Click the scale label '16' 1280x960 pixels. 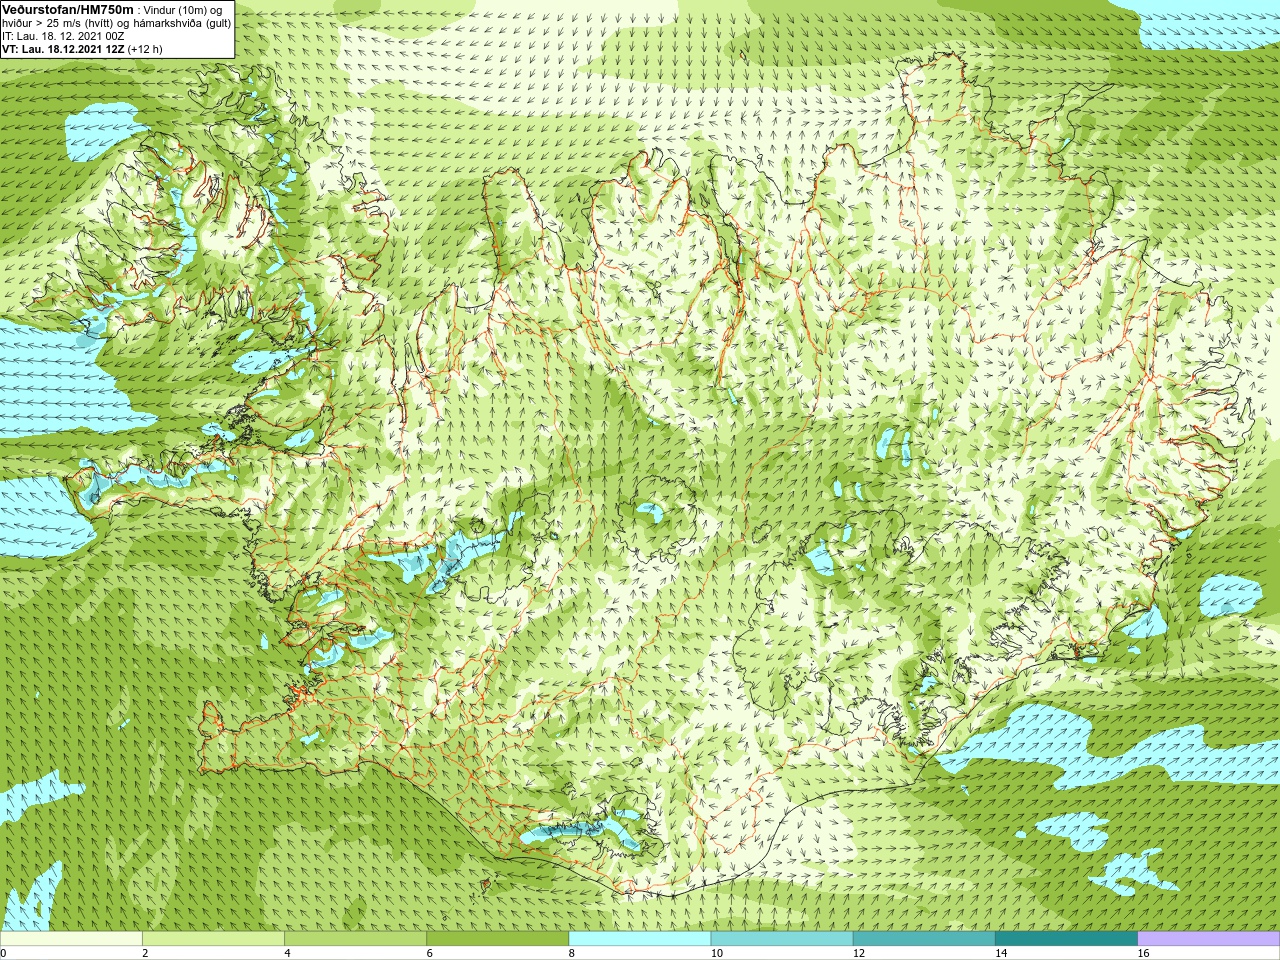[1144, 953]
